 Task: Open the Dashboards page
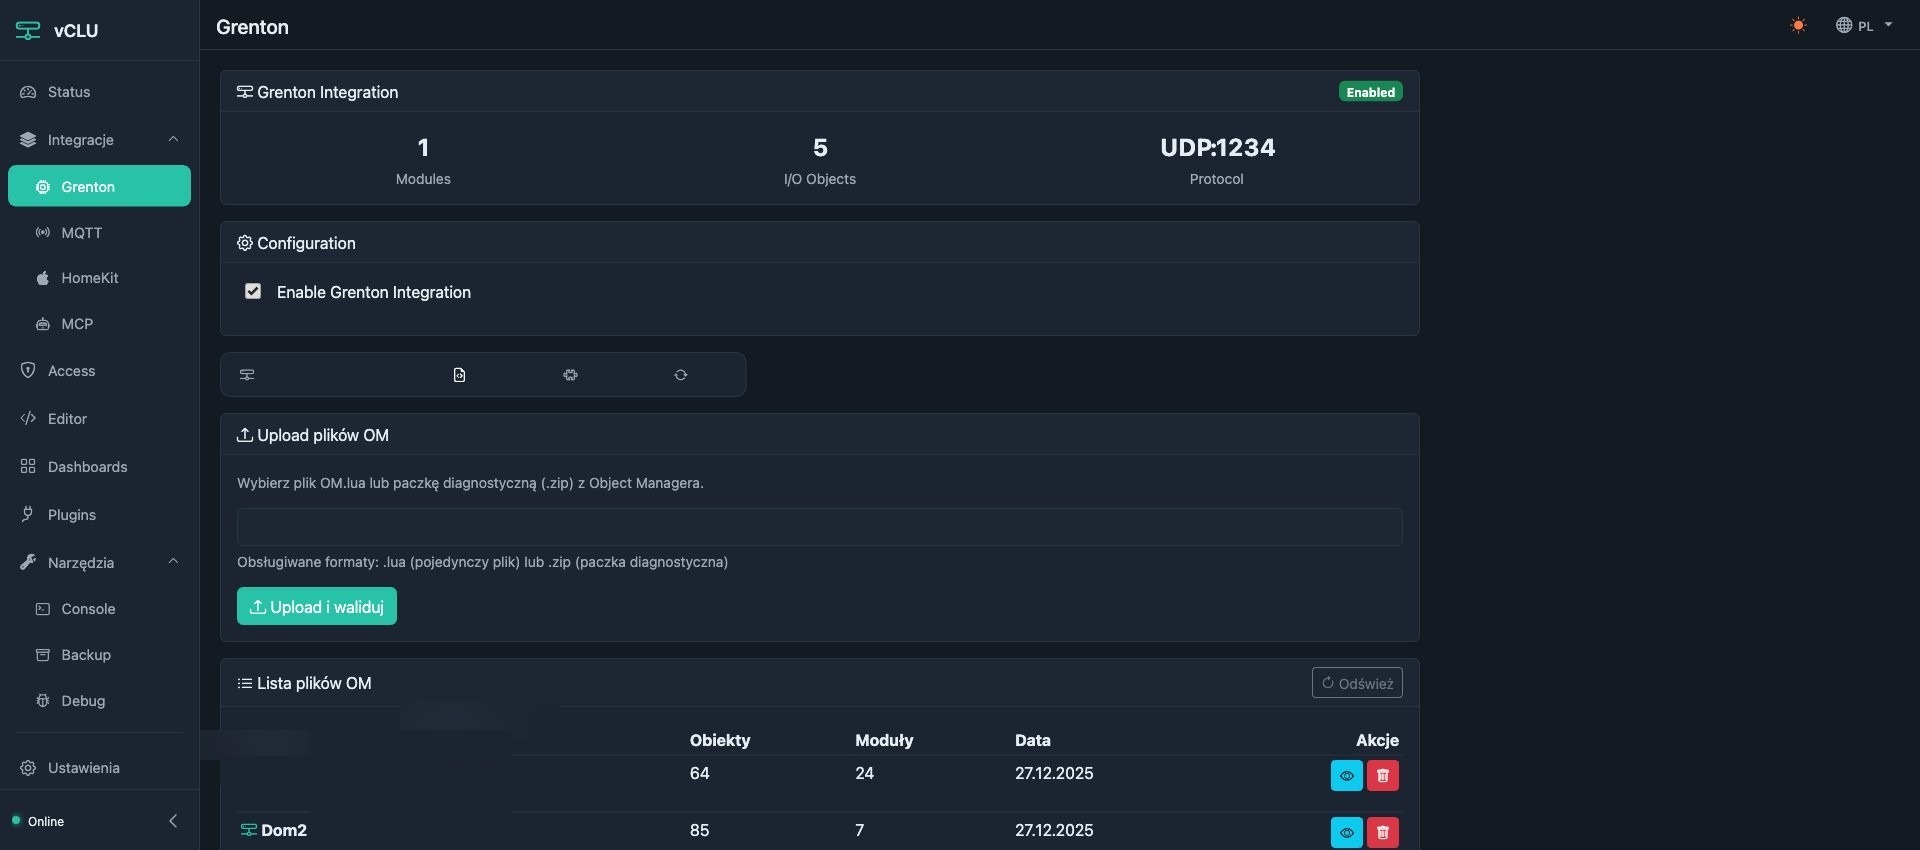(87, 467)
